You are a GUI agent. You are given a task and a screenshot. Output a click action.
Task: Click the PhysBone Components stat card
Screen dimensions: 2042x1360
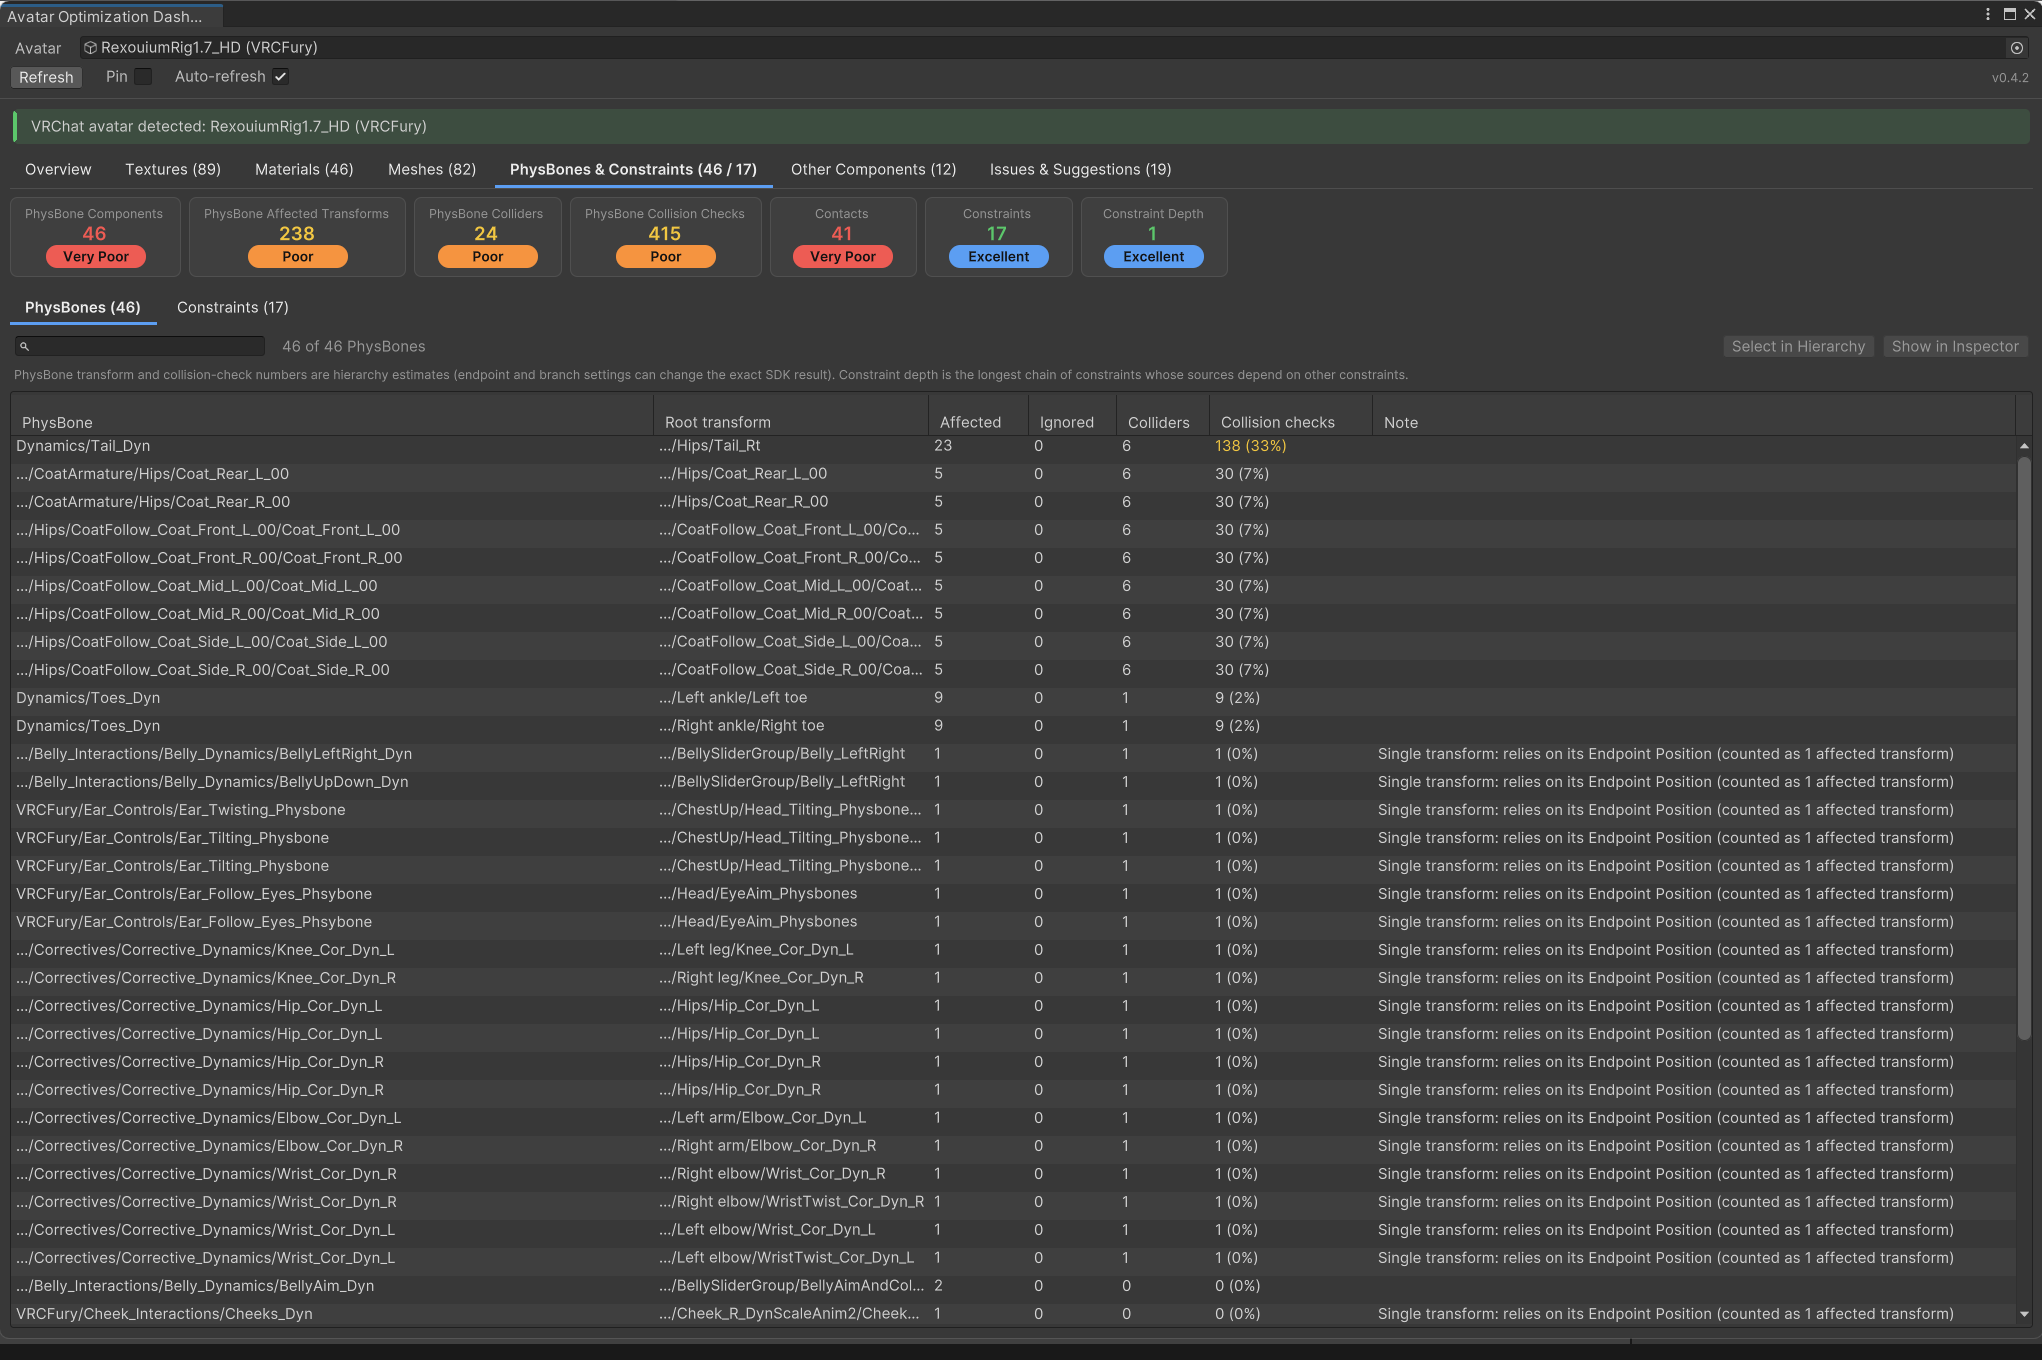pyautogui.click(x=95, y=237)
